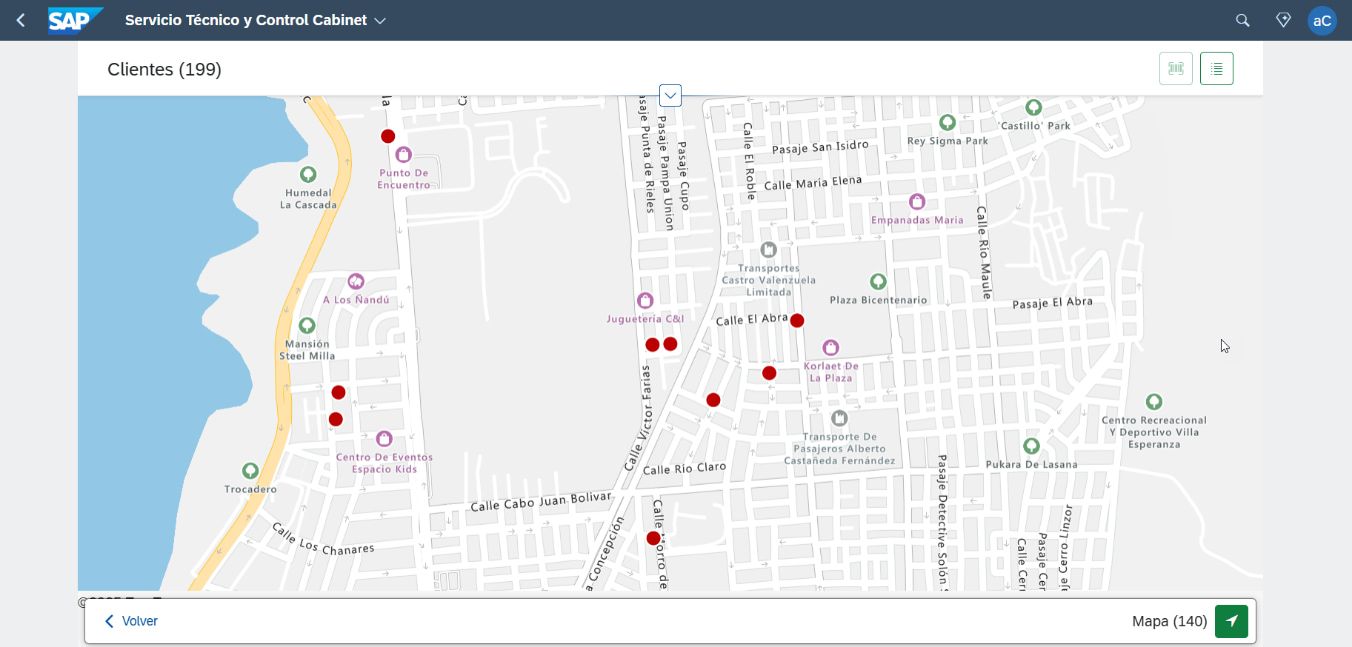
Task: Click Calle Maria Elena street label
Action: tap(813, 183)
